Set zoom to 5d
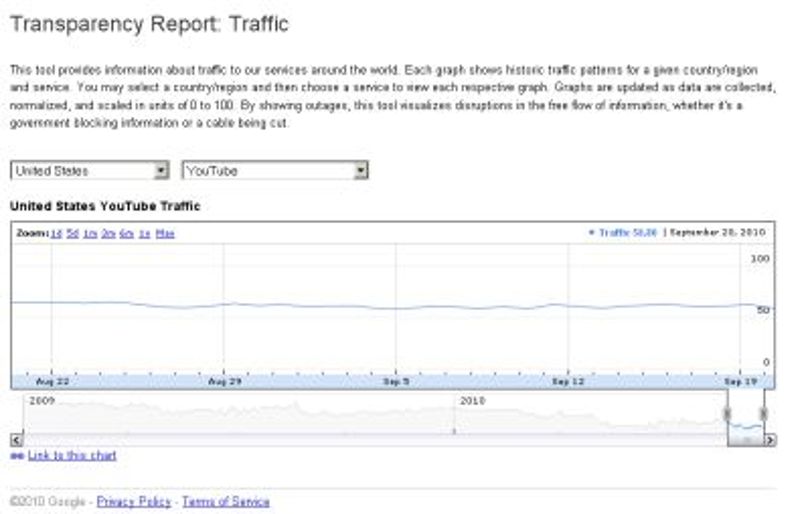 (73, 233)
